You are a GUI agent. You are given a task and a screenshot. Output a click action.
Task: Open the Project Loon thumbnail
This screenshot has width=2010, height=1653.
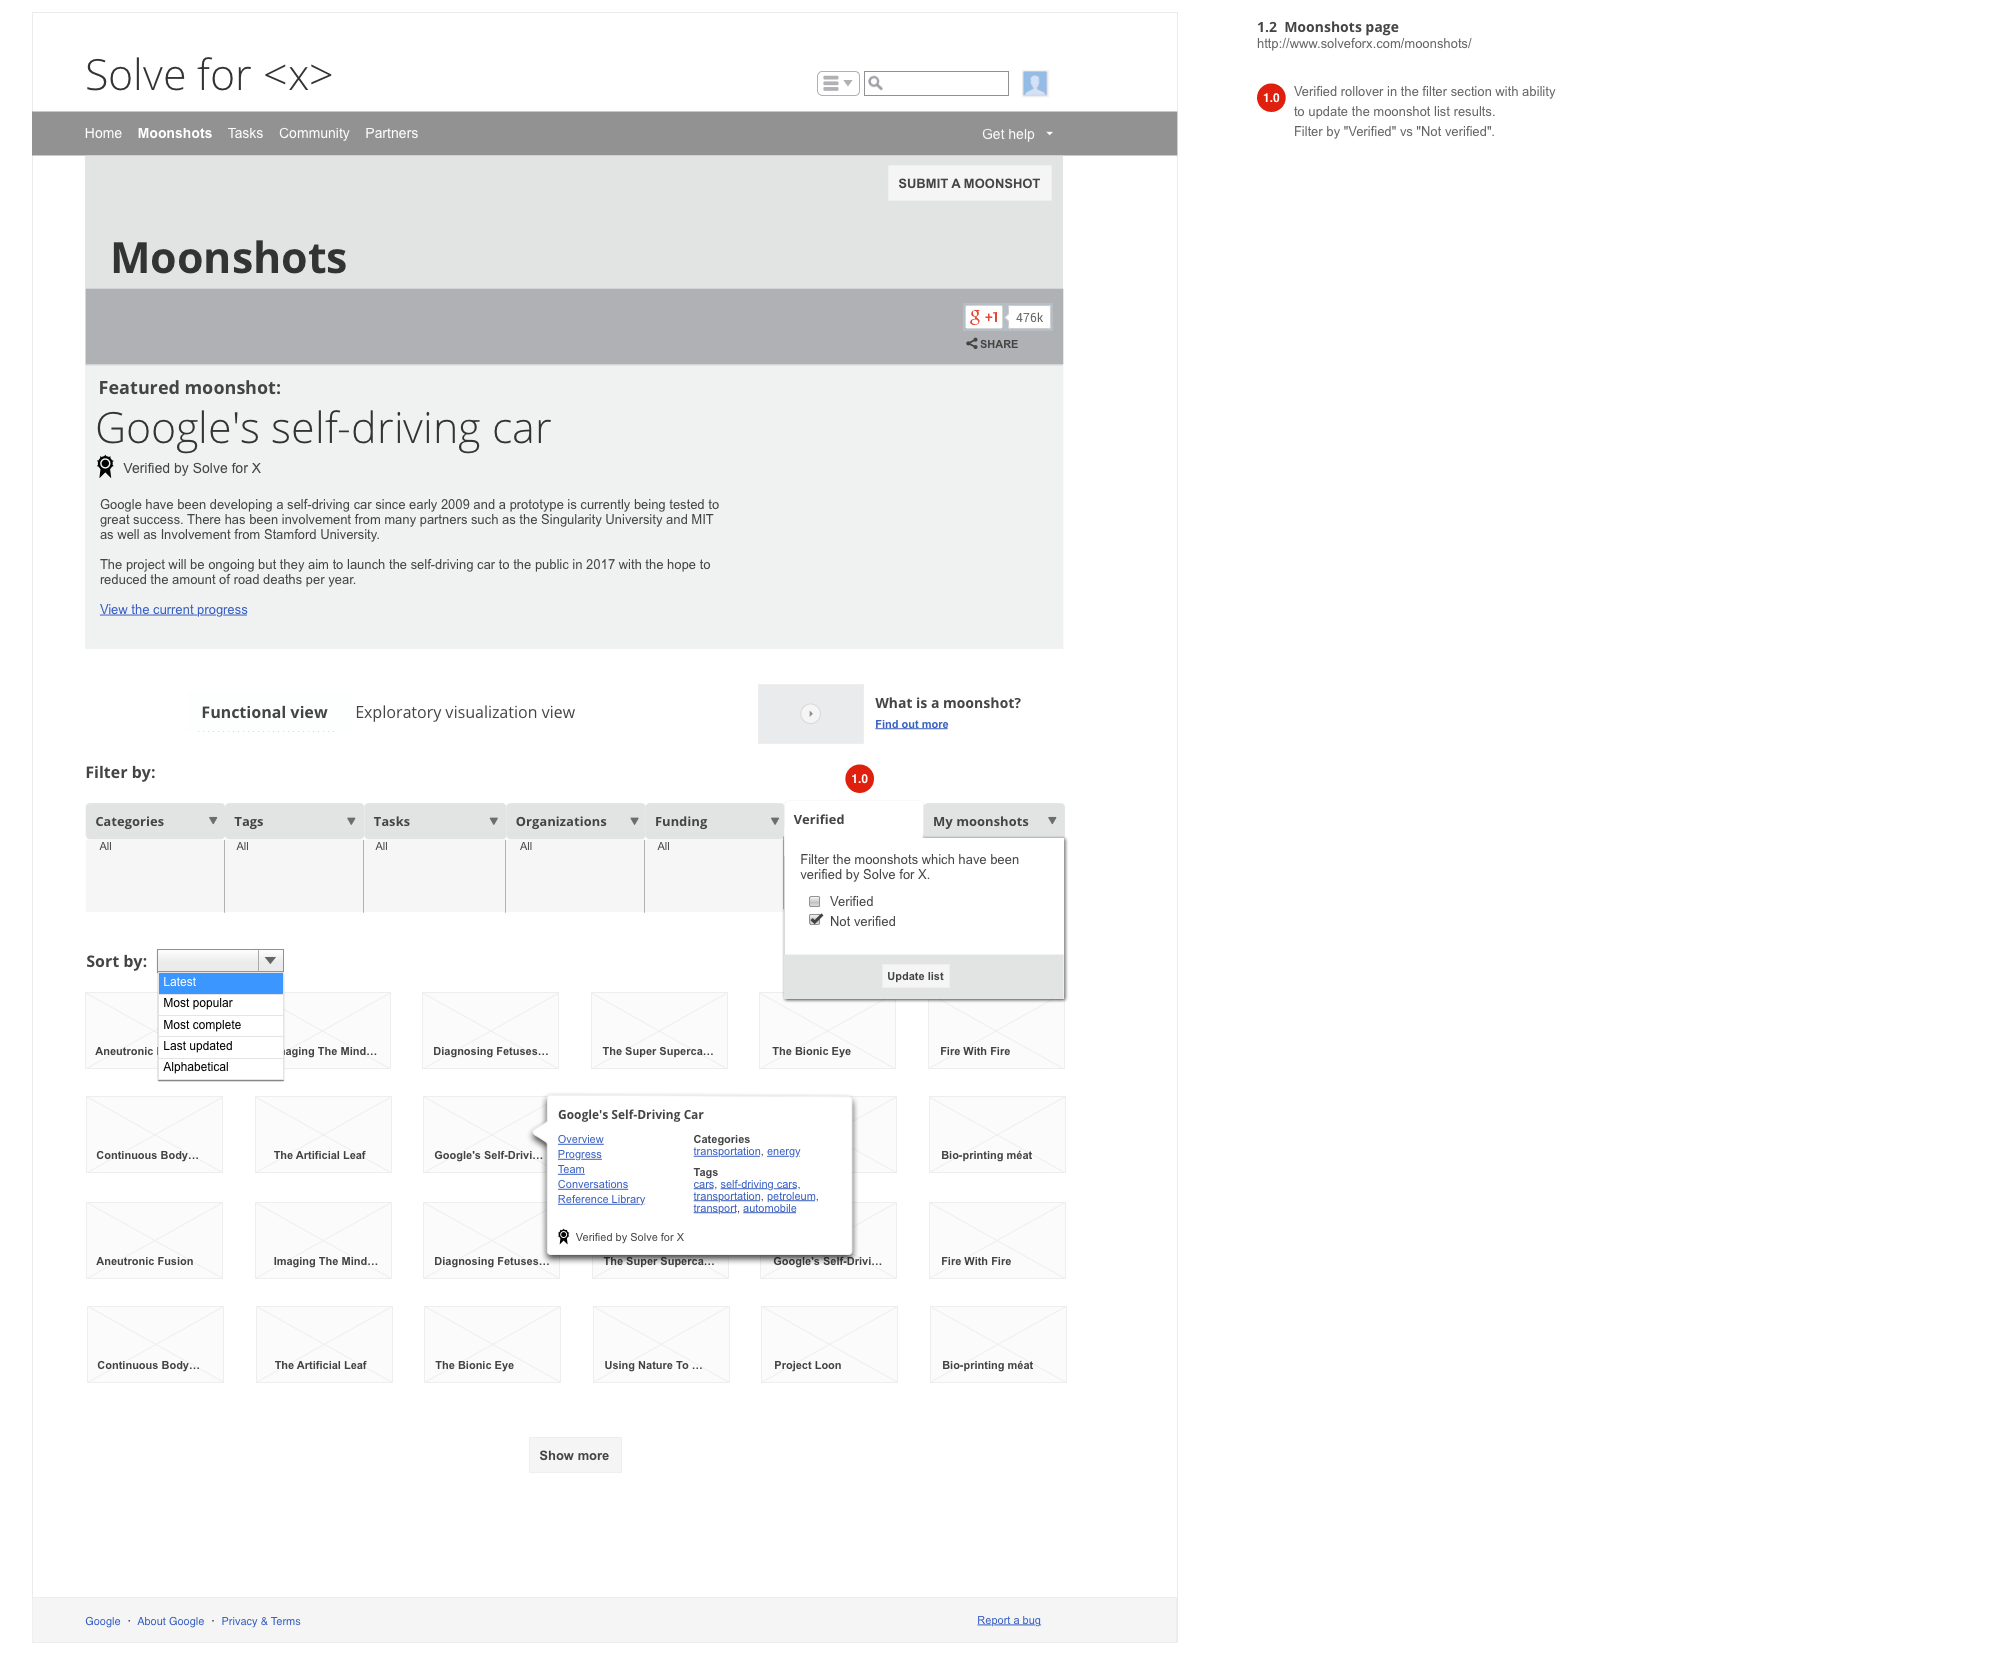click(x=828, y=1344)
